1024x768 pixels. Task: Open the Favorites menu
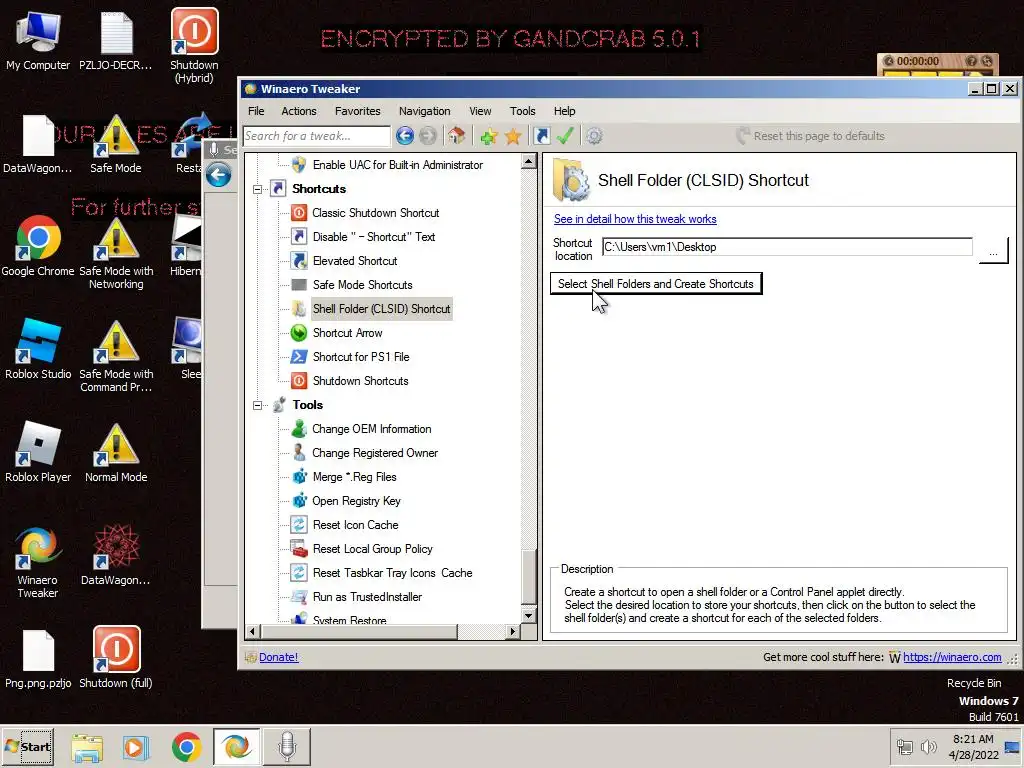pyautogui.click(x=357, y=111)
